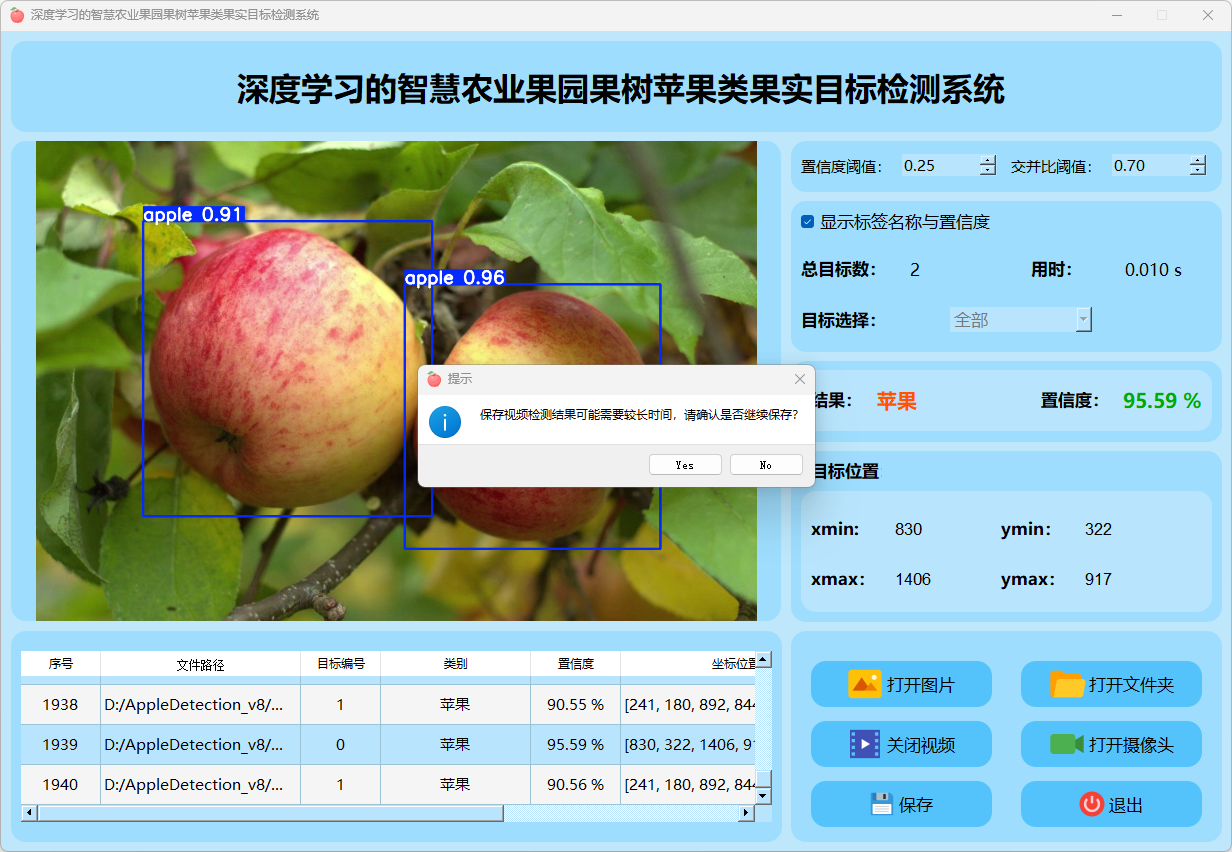Click the 保存 floppy disk icon
Image resolution: width=1232 pixels, height=852 pixels.
(881, 804)
